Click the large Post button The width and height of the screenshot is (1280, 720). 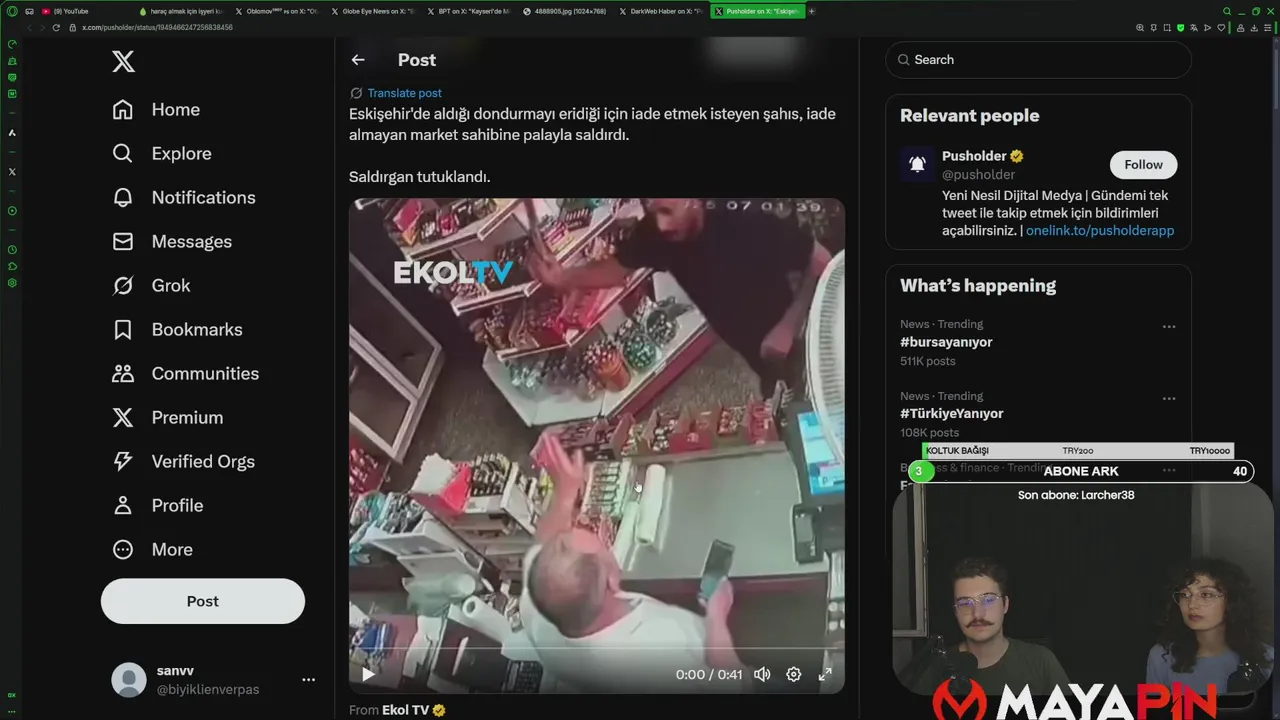(203, 601)
